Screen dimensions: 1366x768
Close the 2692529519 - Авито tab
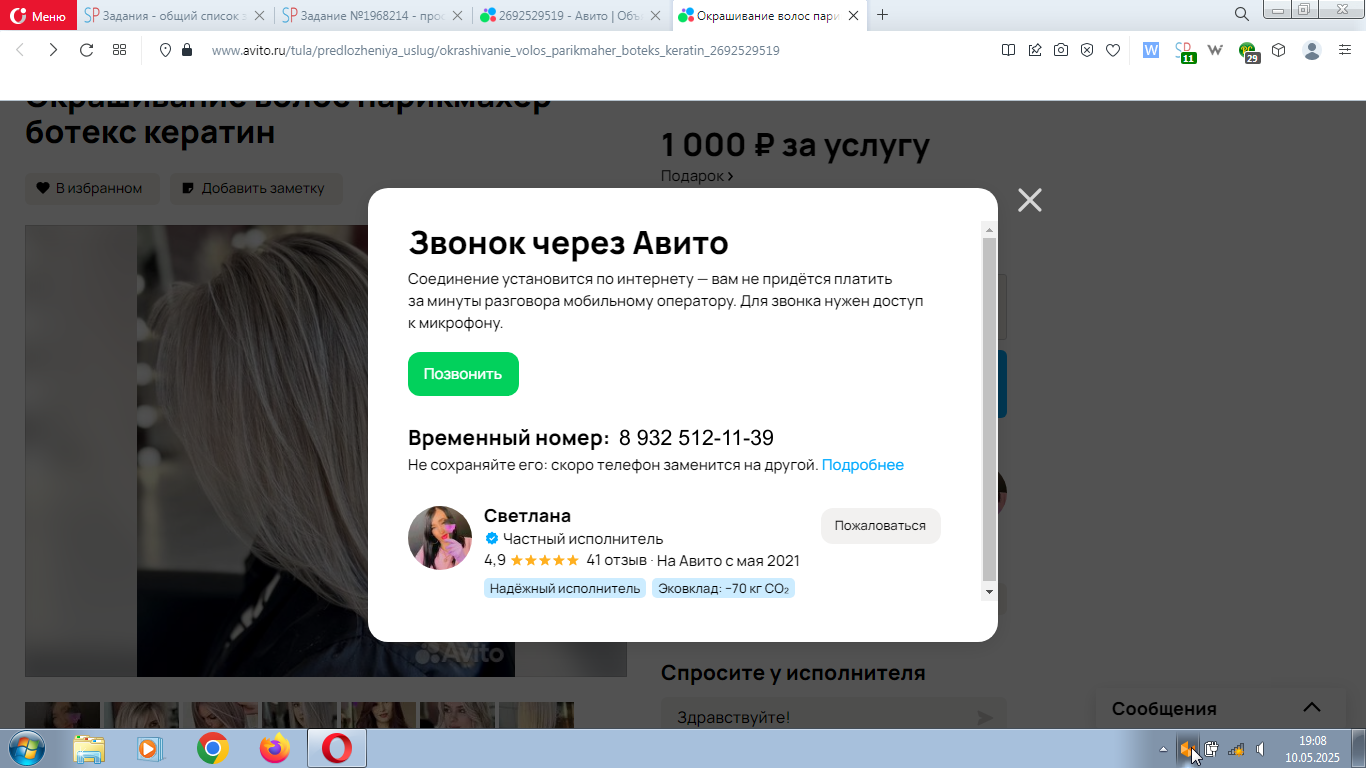coord(656,15)
